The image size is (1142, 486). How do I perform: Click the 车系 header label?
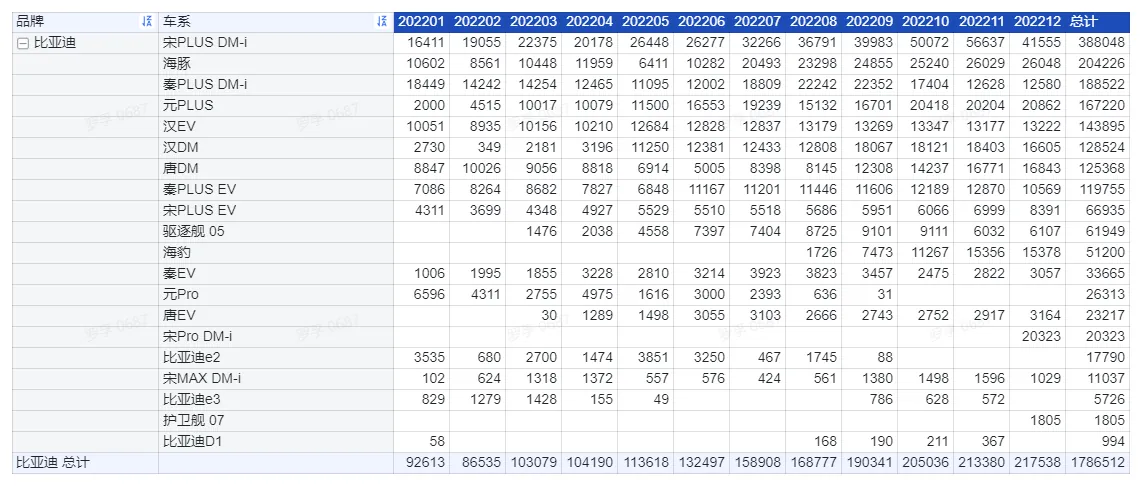tap(177, 22)
